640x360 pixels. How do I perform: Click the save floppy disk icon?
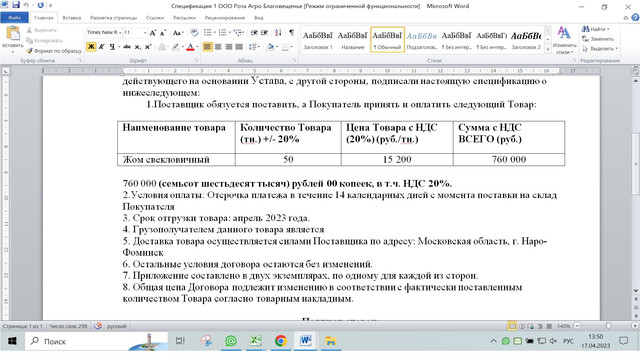pos(16,5)
